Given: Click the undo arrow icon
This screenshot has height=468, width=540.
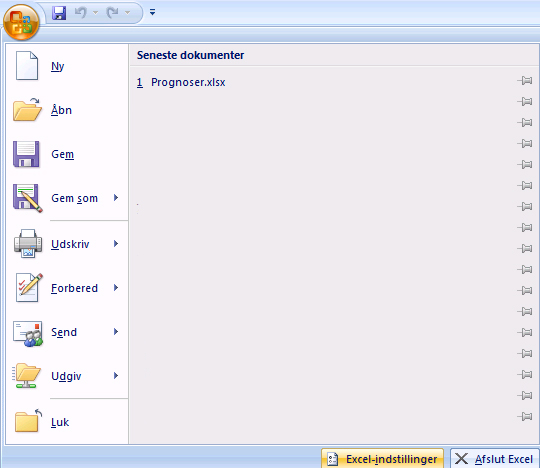Looking at the screenshot, I should tap(81, 13).
